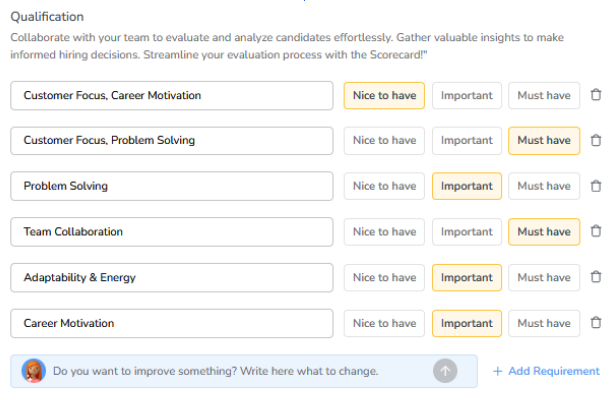The image size is (609, 400).
Task: Delete the Customer Focus, Career Motivation requirement
Action: (596, 95)
